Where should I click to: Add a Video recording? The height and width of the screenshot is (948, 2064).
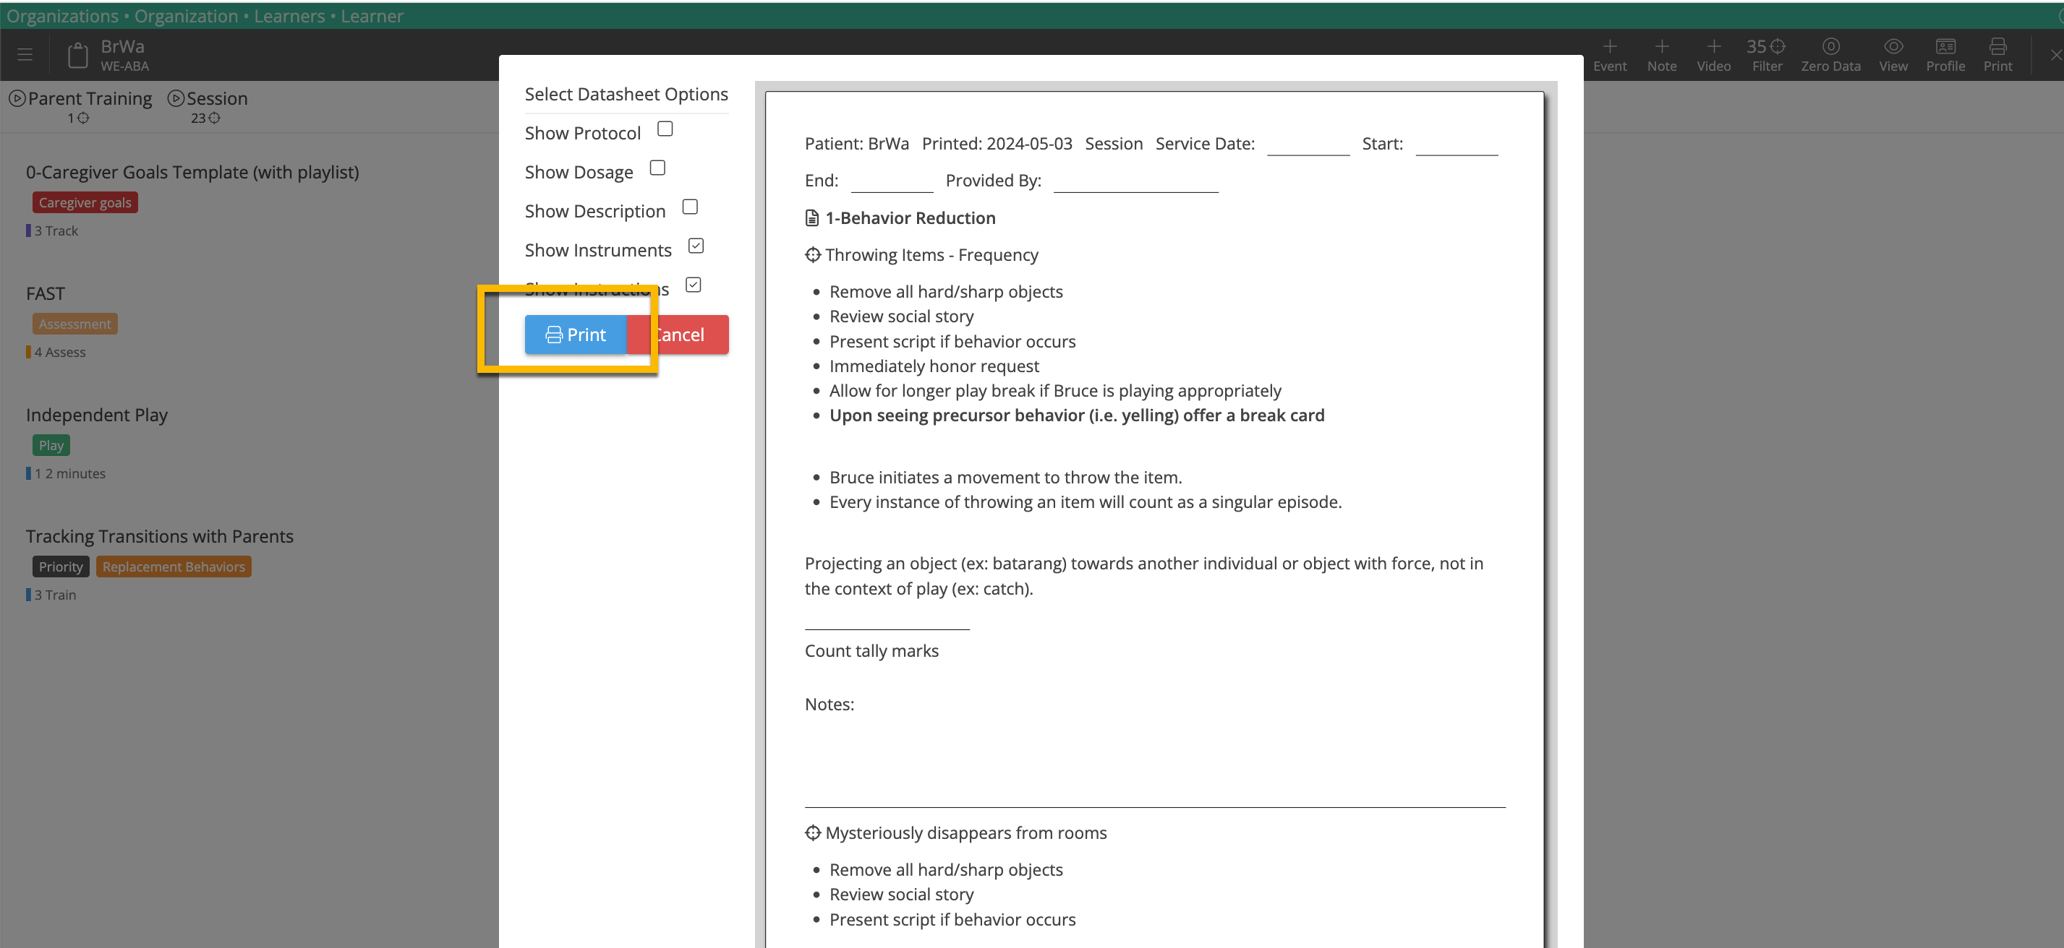(1714, 54)
